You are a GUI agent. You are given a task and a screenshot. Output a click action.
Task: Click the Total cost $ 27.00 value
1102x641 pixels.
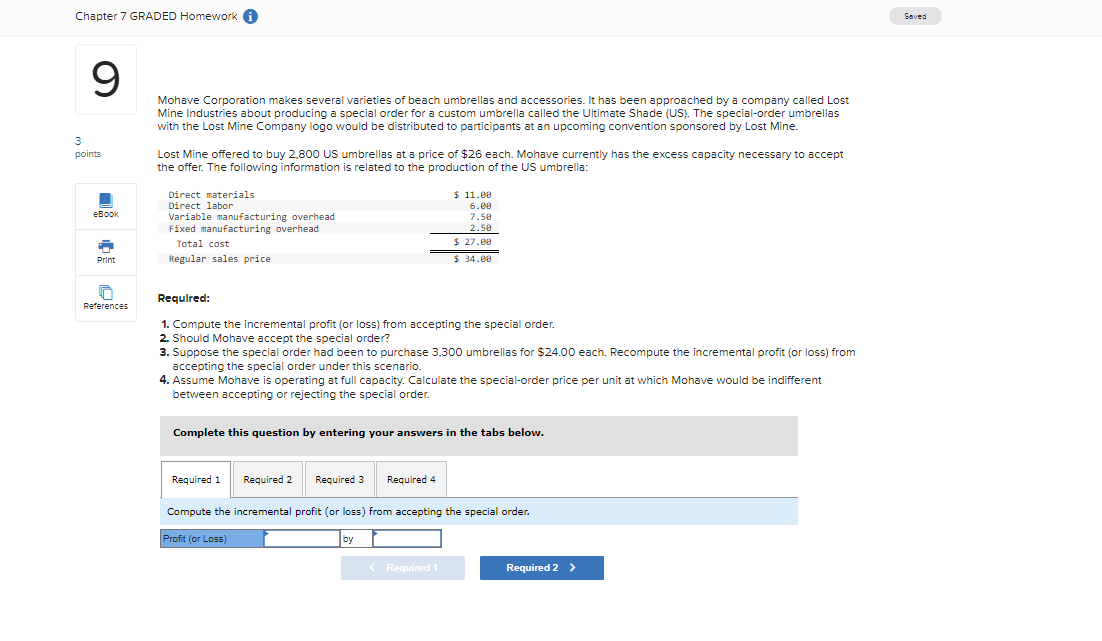[x=472, y=242]
